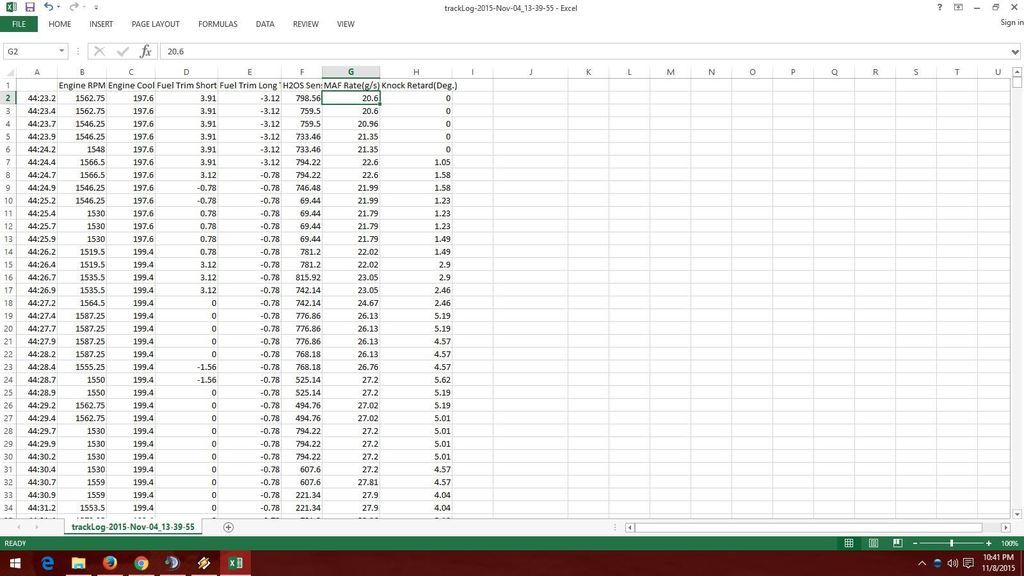
Task: Click the green FILE button
Action: click(18, 24)
